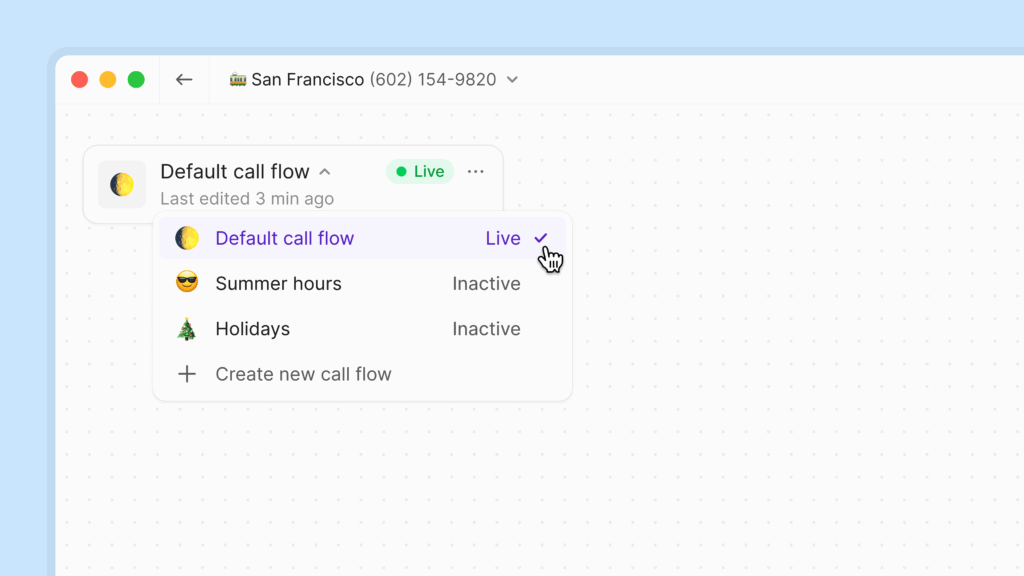Click the green macOS window button

click(136, 80)
